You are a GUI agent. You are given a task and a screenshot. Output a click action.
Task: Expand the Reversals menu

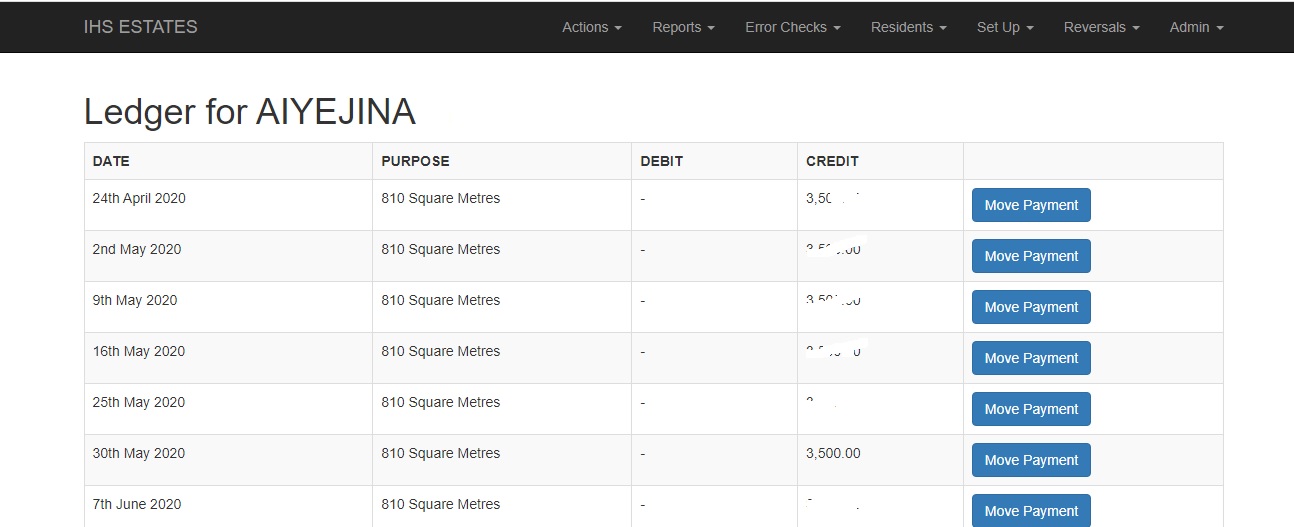(x=1101, y=27)
